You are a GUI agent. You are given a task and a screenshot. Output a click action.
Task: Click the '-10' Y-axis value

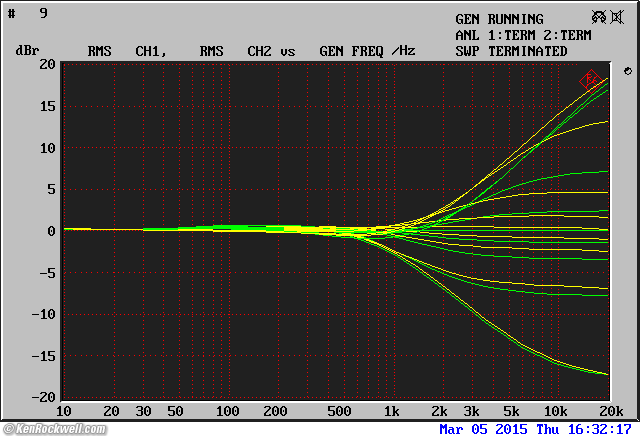click(44, 314)
